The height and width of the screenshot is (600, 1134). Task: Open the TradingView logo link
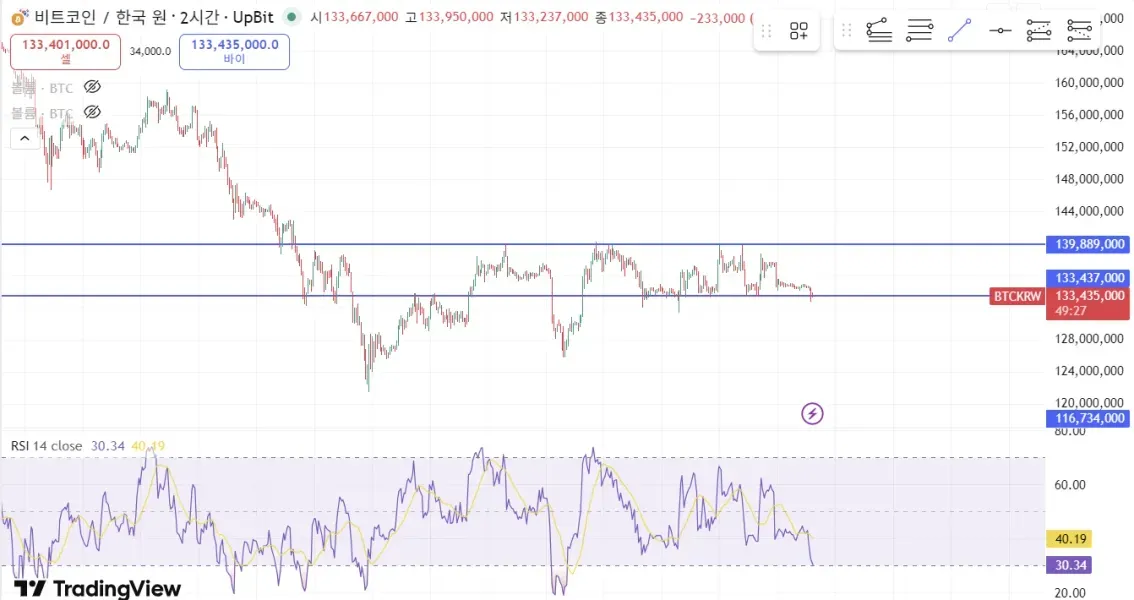98,588
